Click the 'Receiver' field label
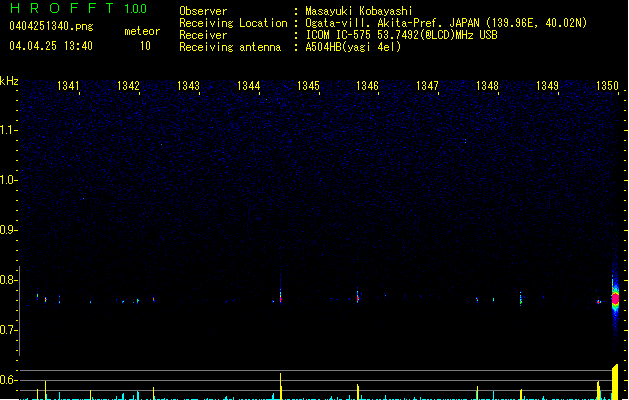 tap(203, 35)
